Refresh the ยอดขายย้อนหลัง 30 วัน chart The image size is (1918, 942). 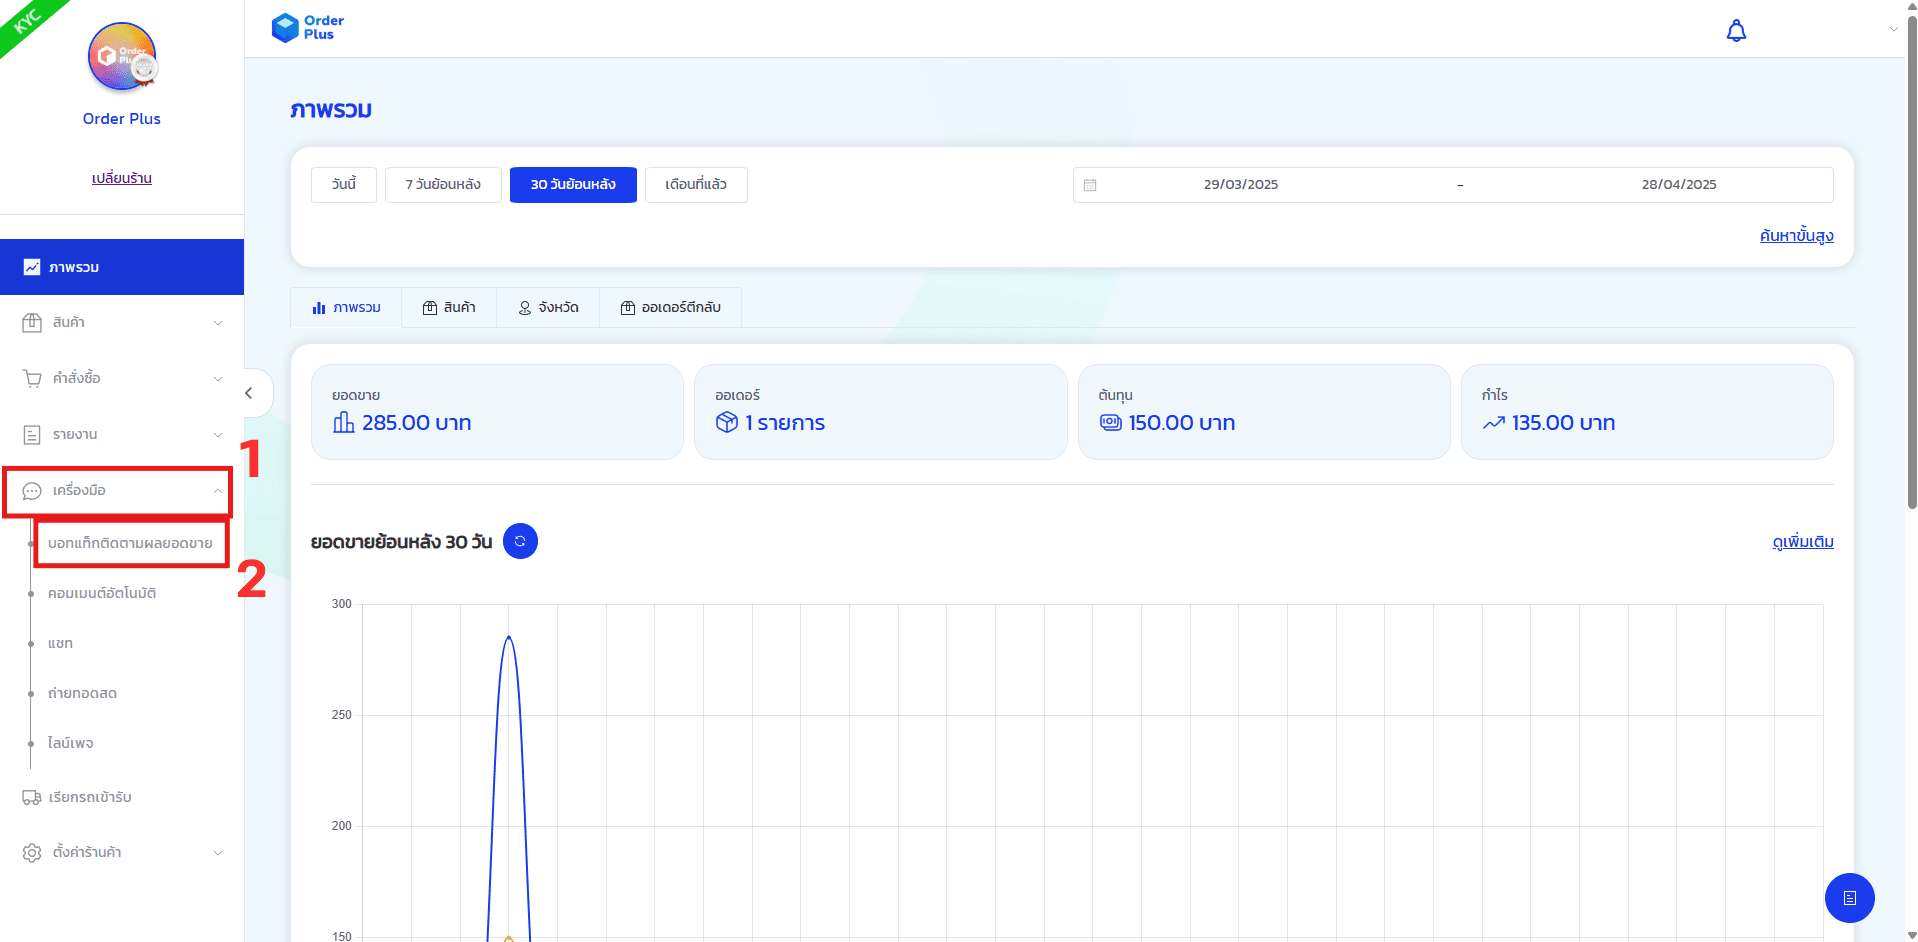[x=520, y=541]
